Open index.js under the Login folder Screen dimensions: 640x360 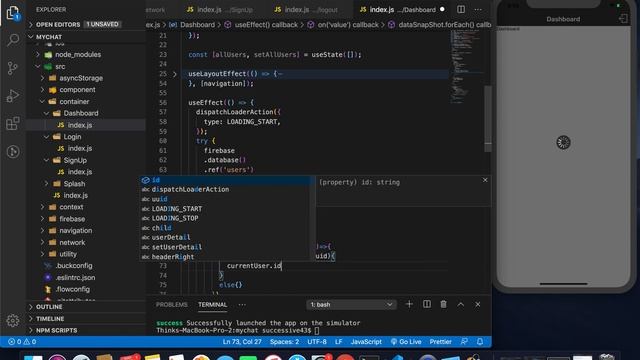point(80,149)
